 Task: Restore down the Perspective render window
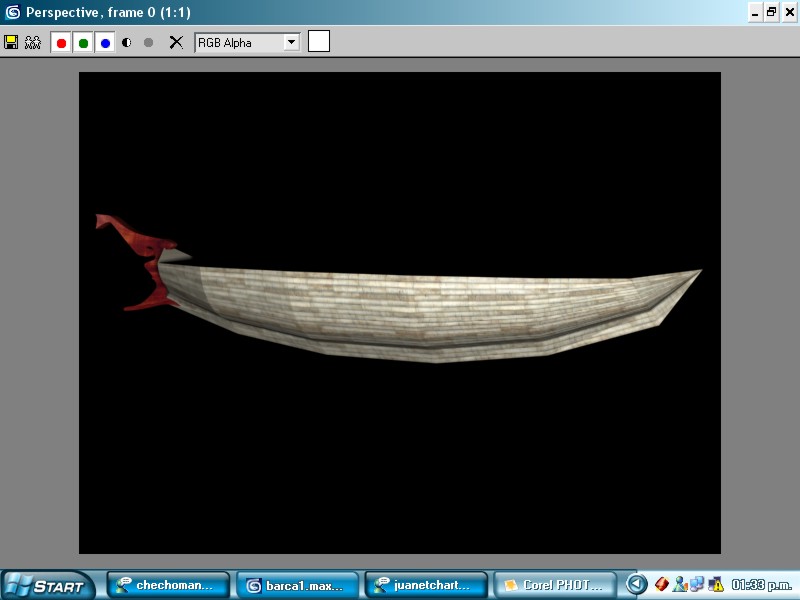[x=771, y=12]
